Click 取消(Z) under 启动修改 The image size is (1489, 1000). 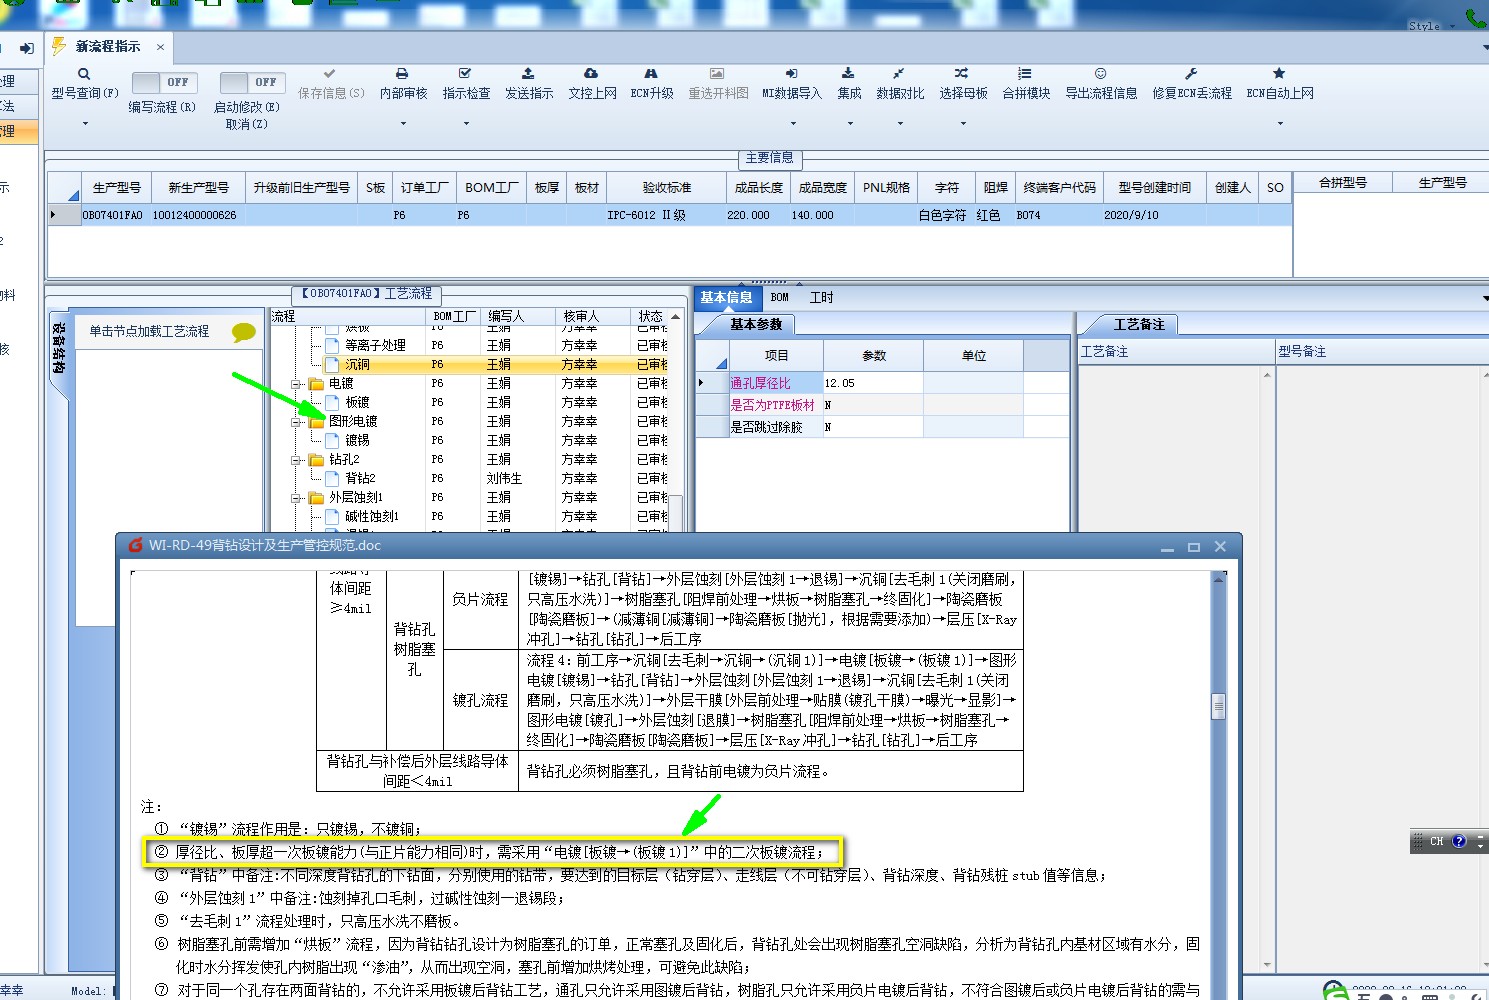click(x=246, y=124)
